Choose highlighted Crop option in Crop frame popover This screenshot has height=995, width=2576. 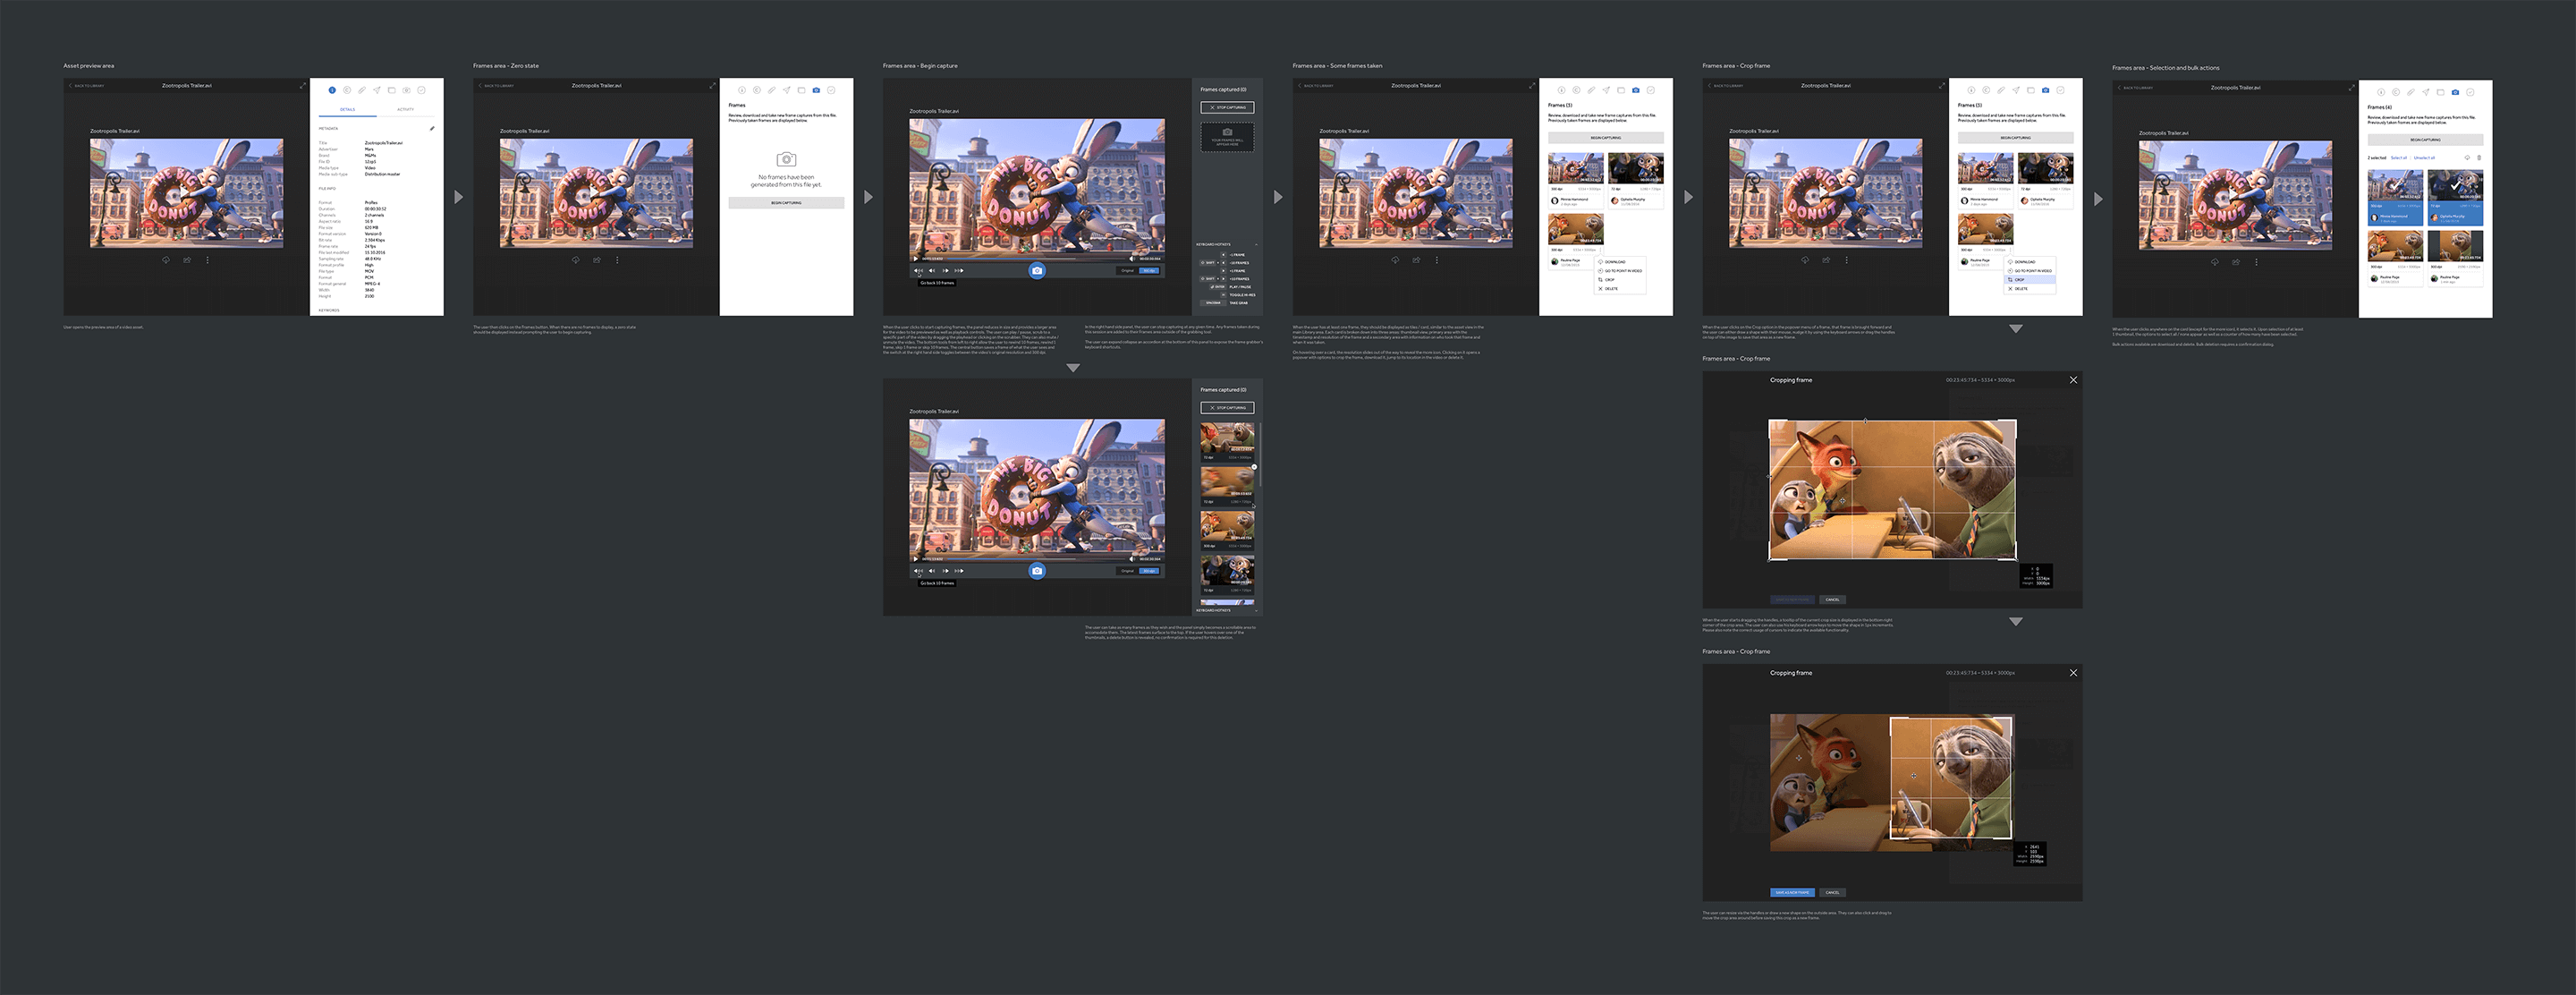click(2031, 280)
